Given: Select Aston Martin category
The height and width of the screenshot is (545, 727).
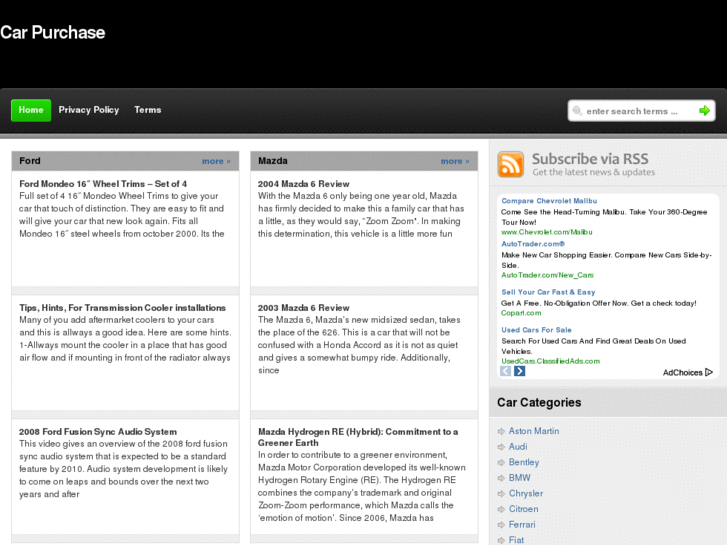Looking at the screenshot, I should point(534,431).
